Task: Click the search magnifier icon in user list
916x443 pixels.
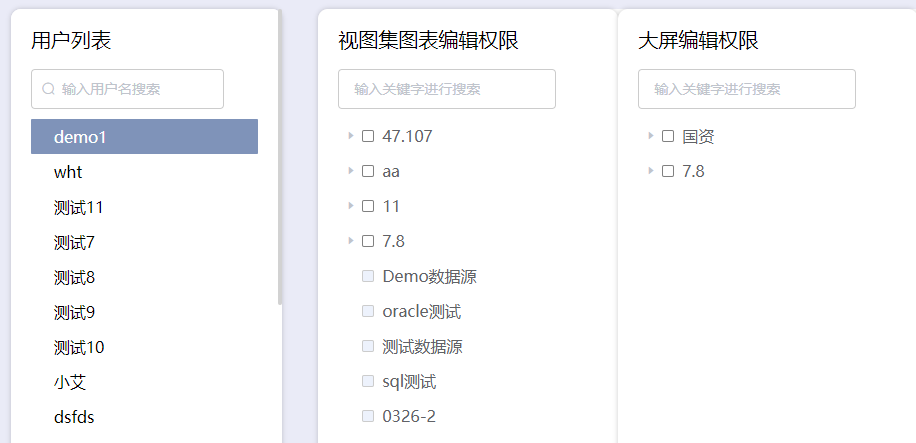Action: tap(48, 89)
